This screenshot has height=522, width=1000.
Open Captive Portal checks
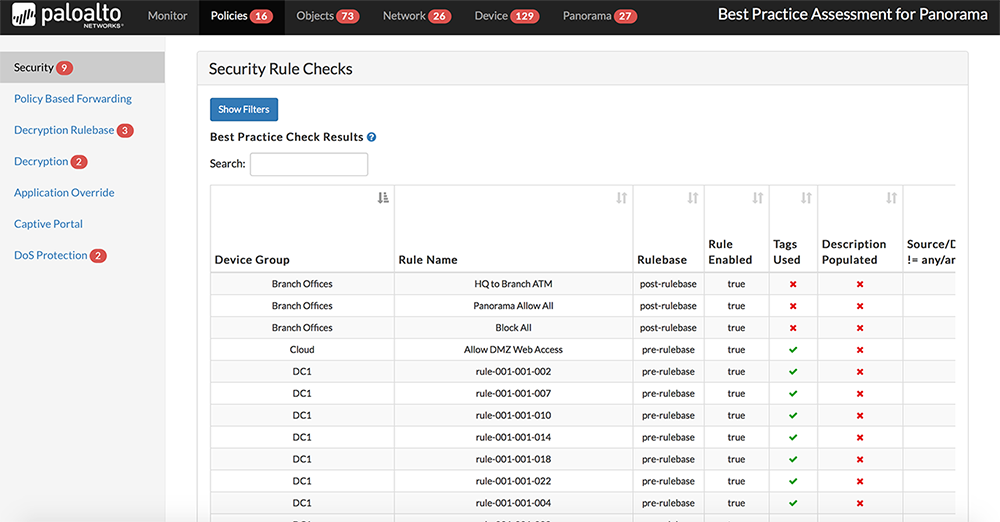pyautogui.click(x=48, y=224)
